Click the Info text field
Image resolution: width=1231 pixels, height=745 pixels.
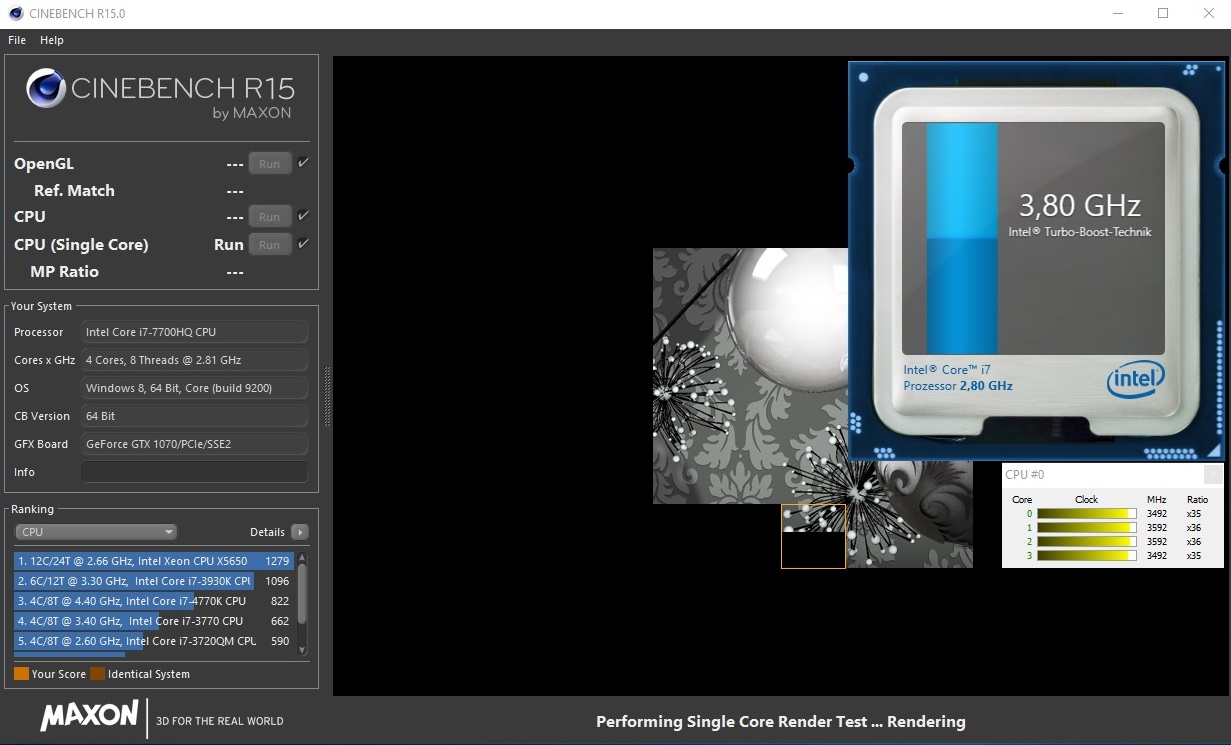(194, 472)
